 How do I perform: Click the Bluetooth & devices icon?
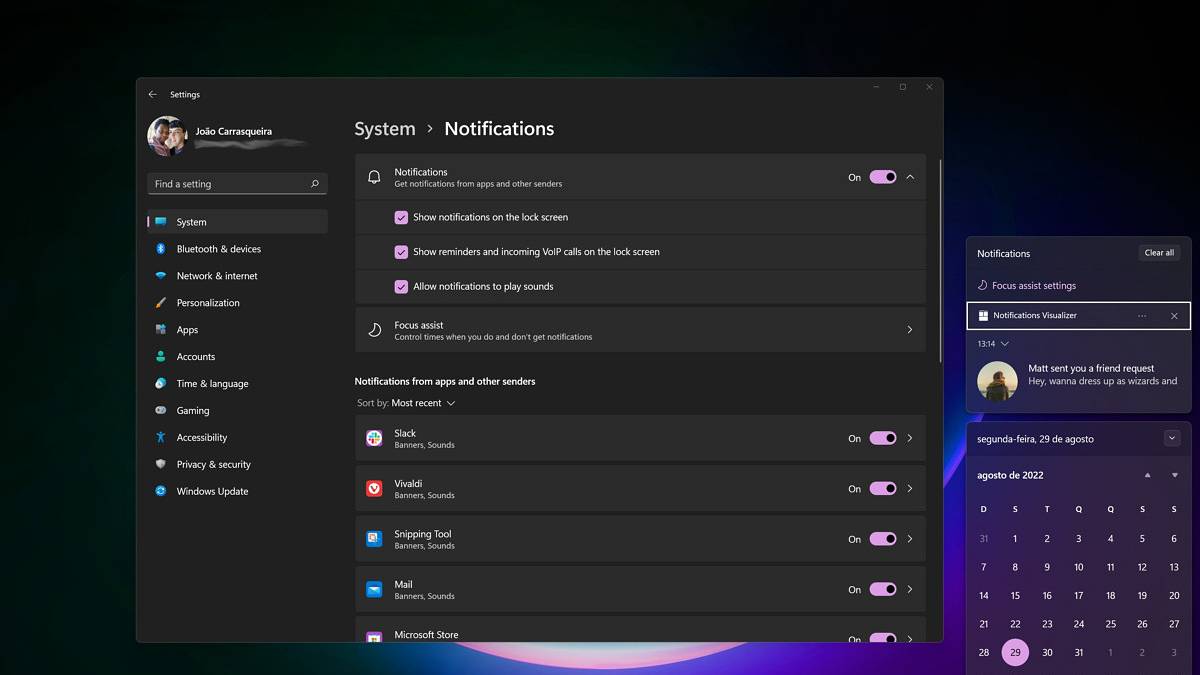click(160, 249)
